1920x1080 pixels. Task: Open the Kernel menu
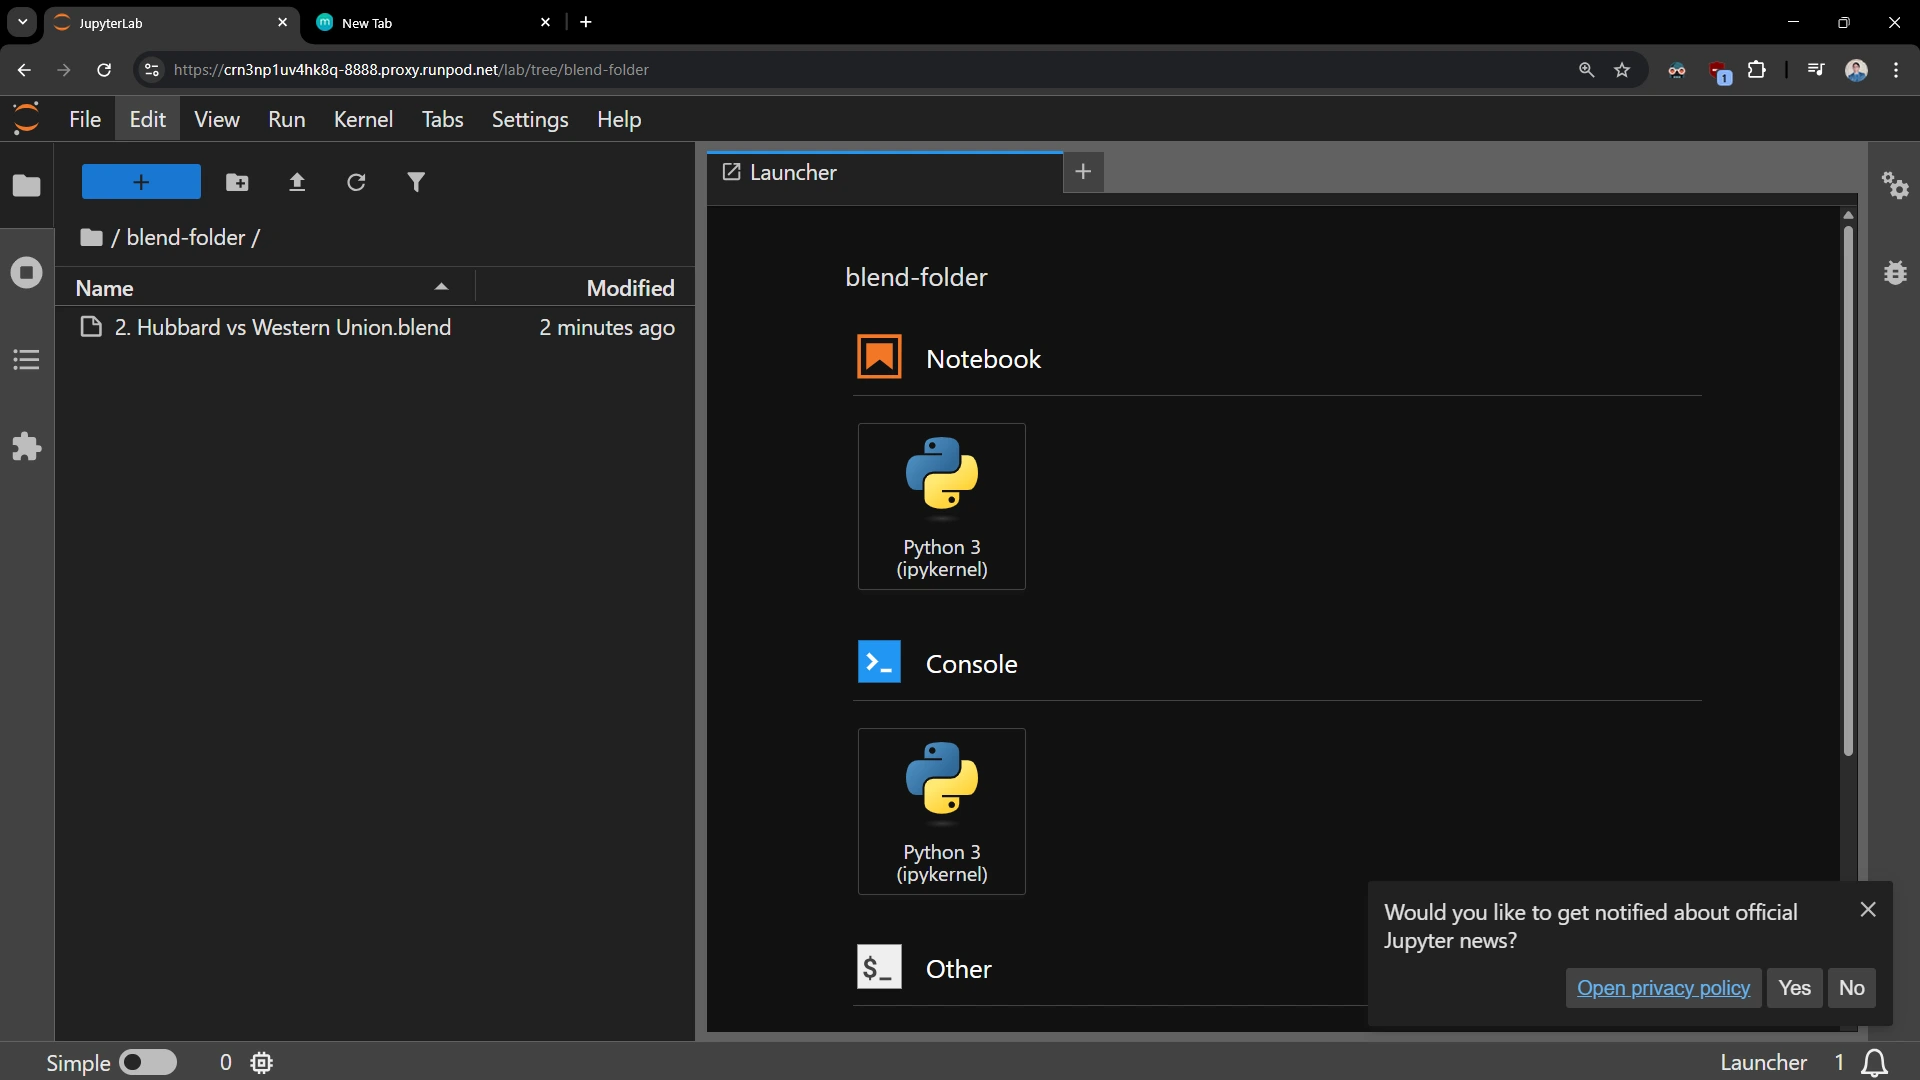pyautogui.click(x=363, y=119)
